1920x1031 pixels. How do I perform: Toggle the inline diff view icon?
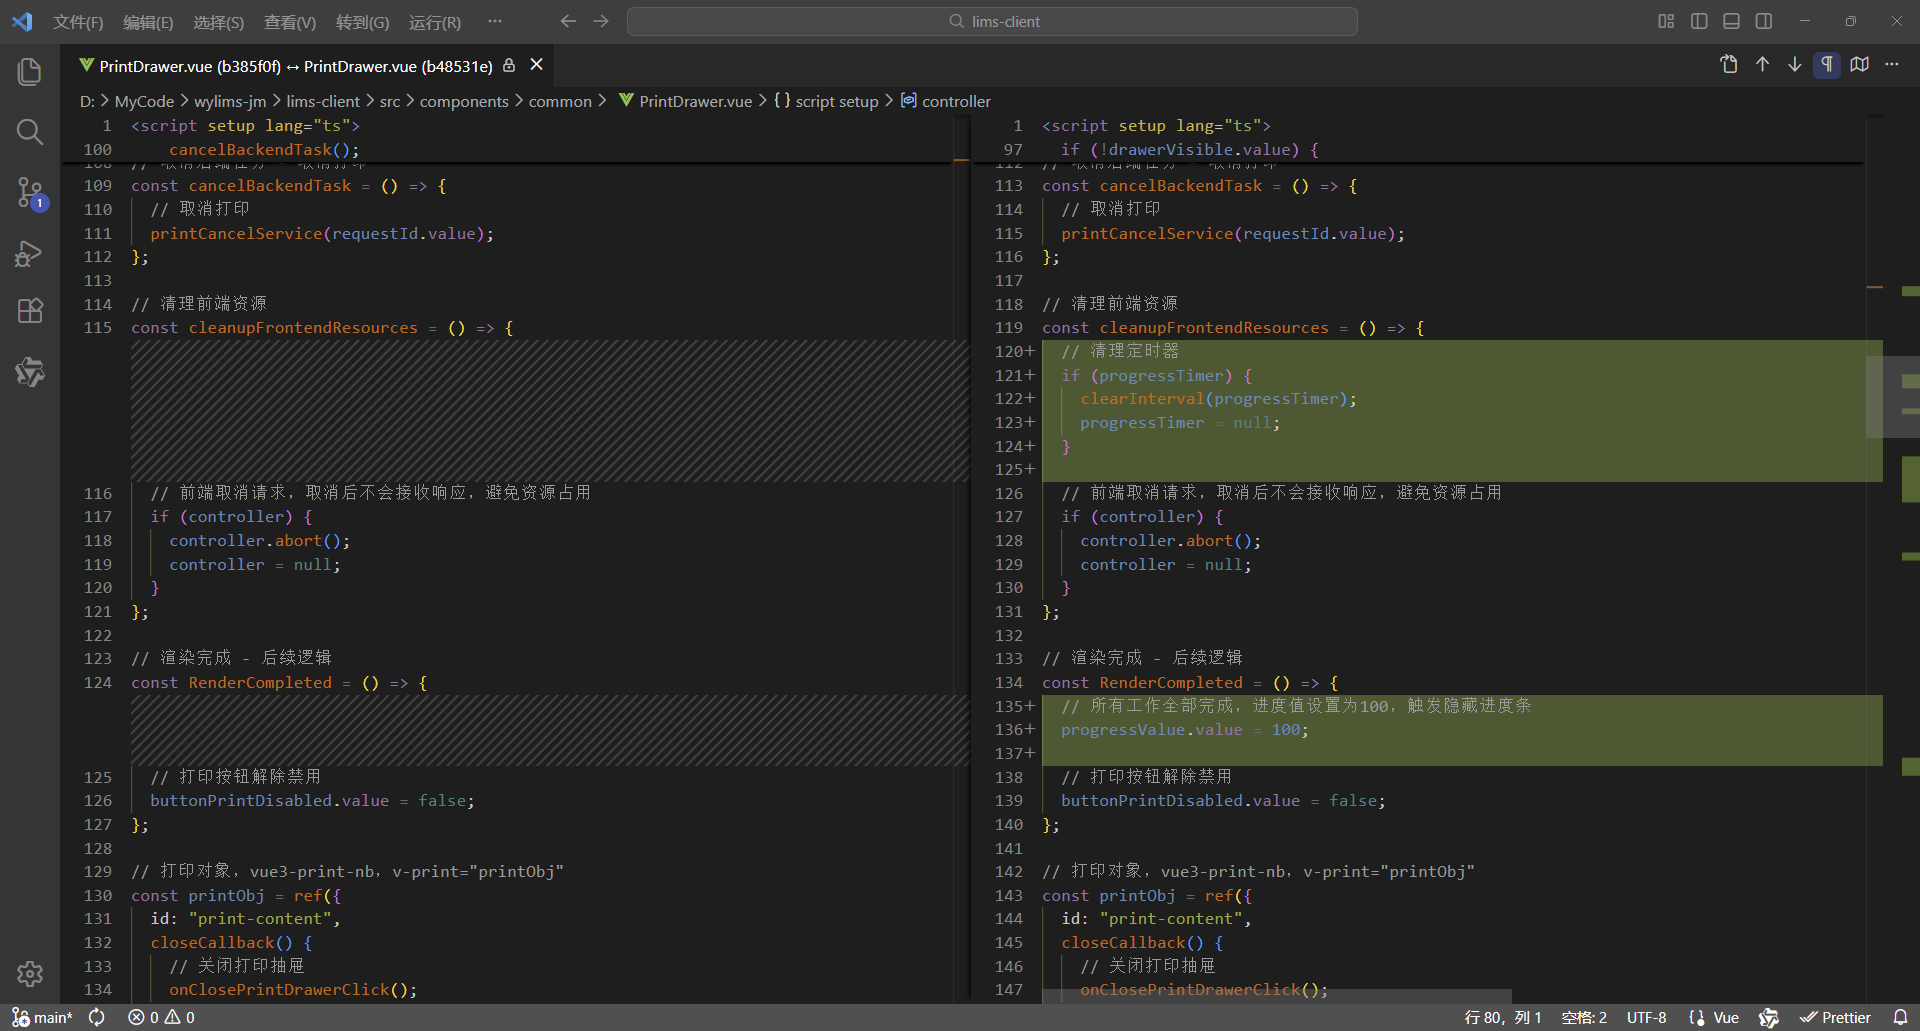(x=1860, y=64)
